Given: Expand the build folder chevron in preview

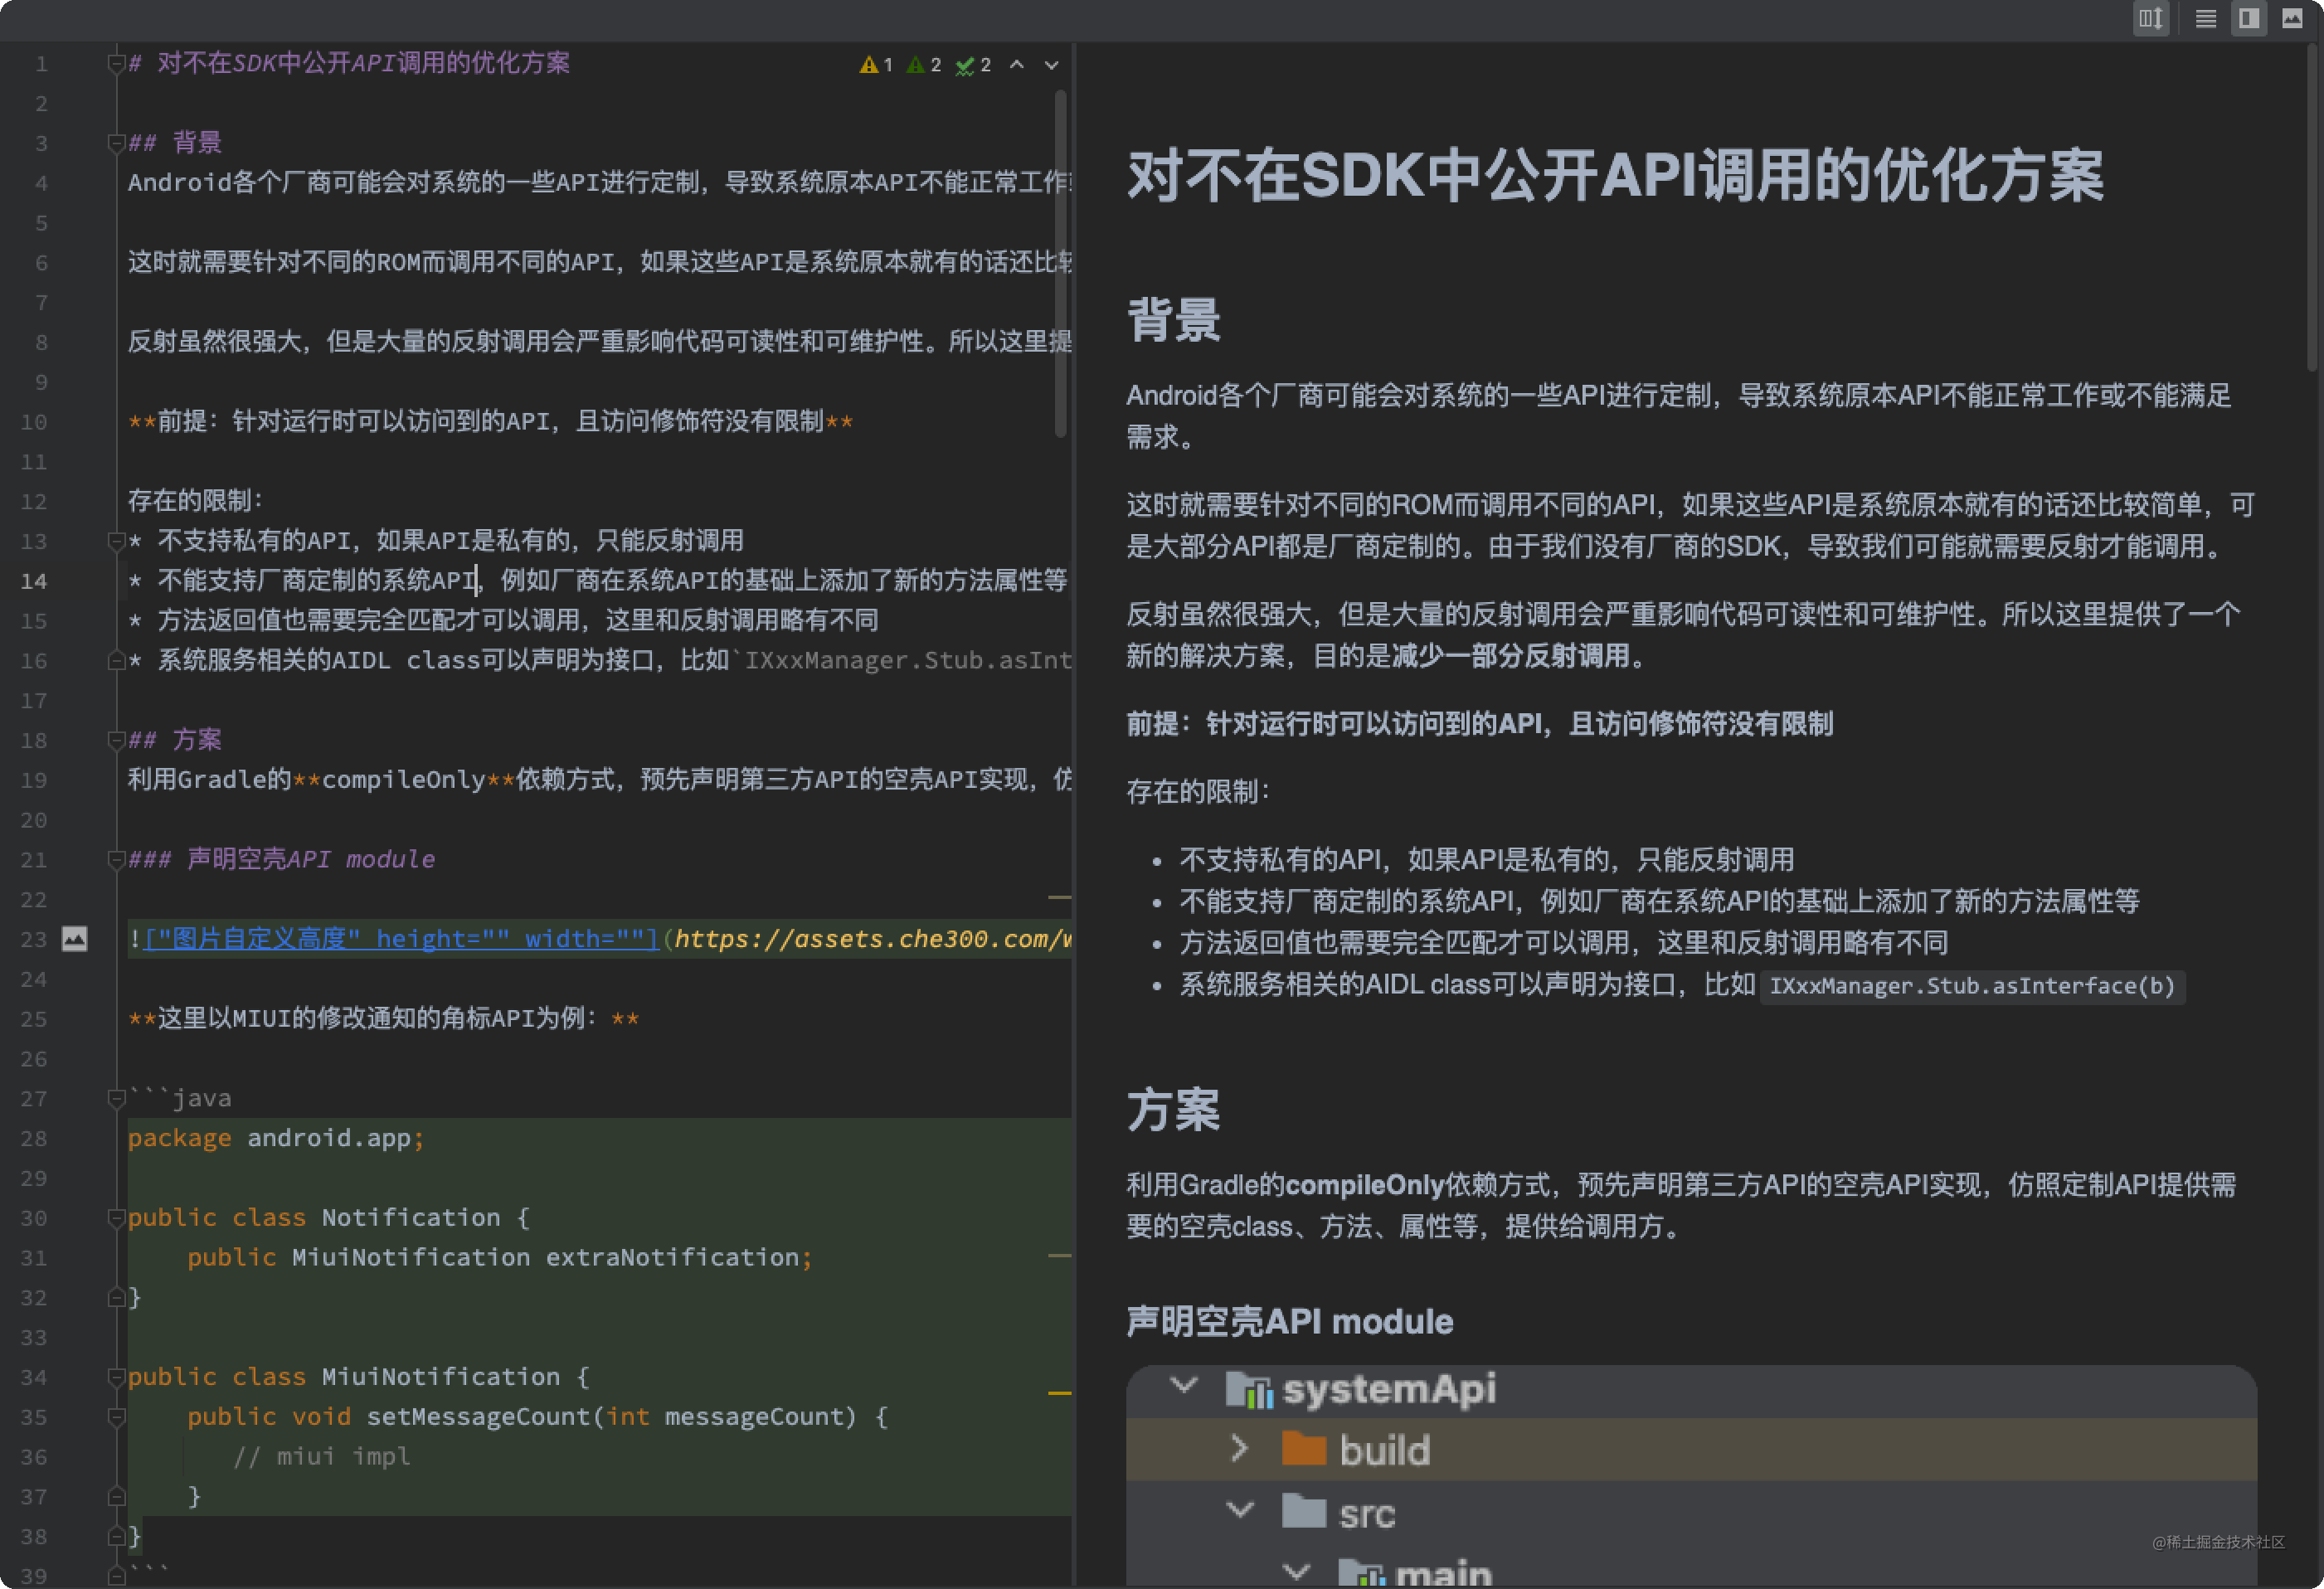Looking at the screenshot, I should (x=1240, y=1448).
